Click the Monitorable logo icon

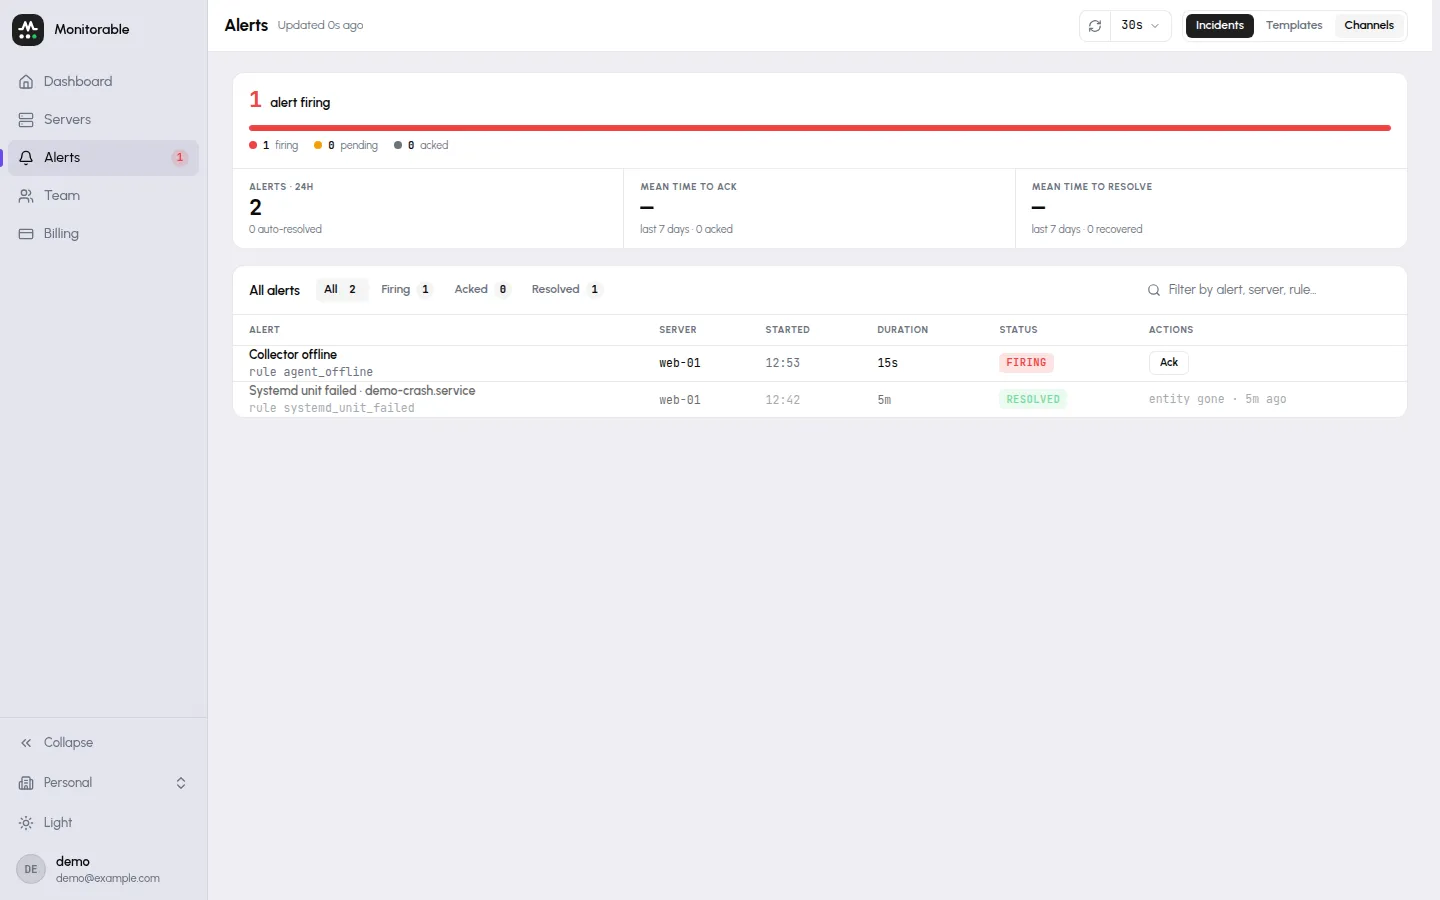point(28,30)
